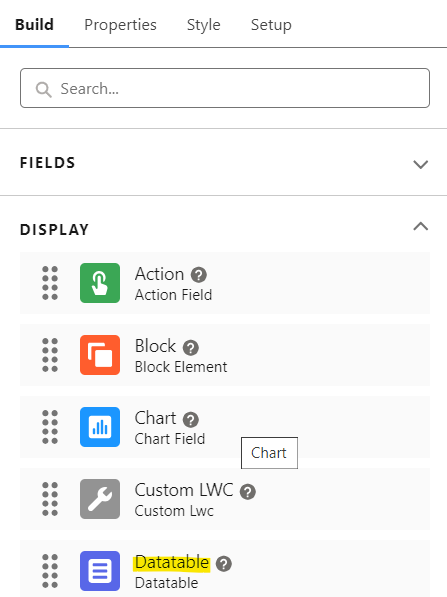Click the drag handle of Chart row
The image size is (447, 597).
pos(50,427)
